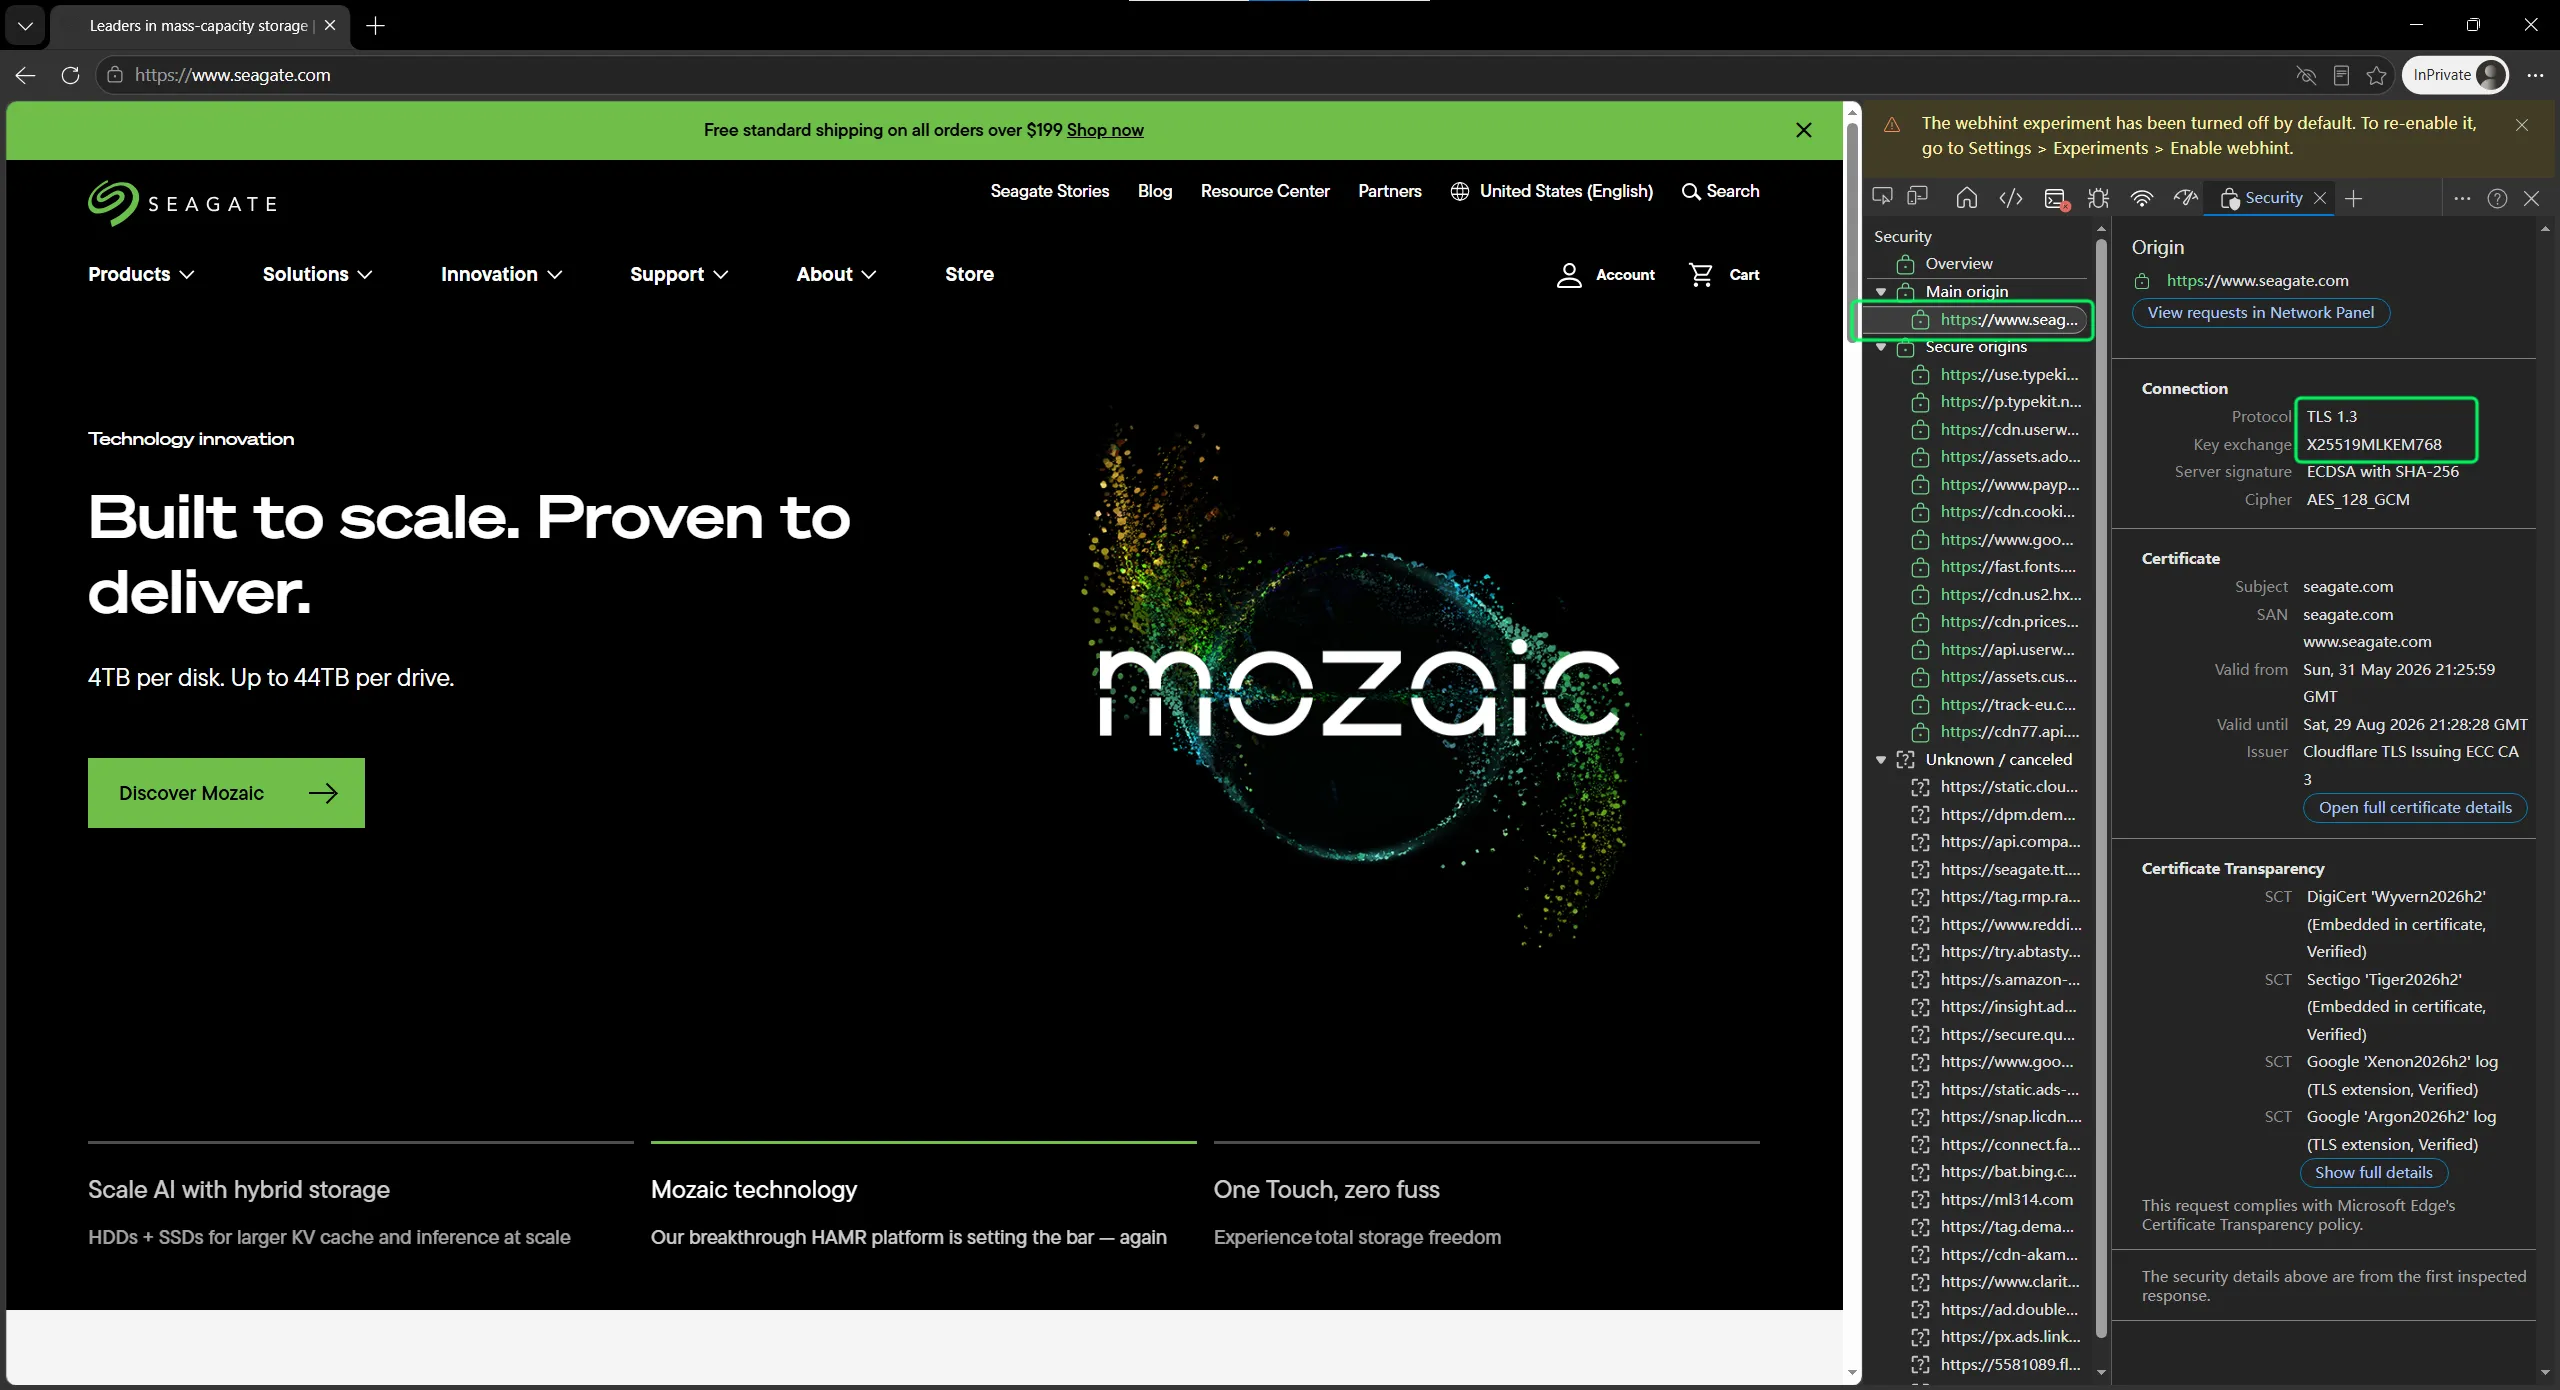Activate the Inspect element tool in DevTools
The image size is (2560, 1390).
1883,198
